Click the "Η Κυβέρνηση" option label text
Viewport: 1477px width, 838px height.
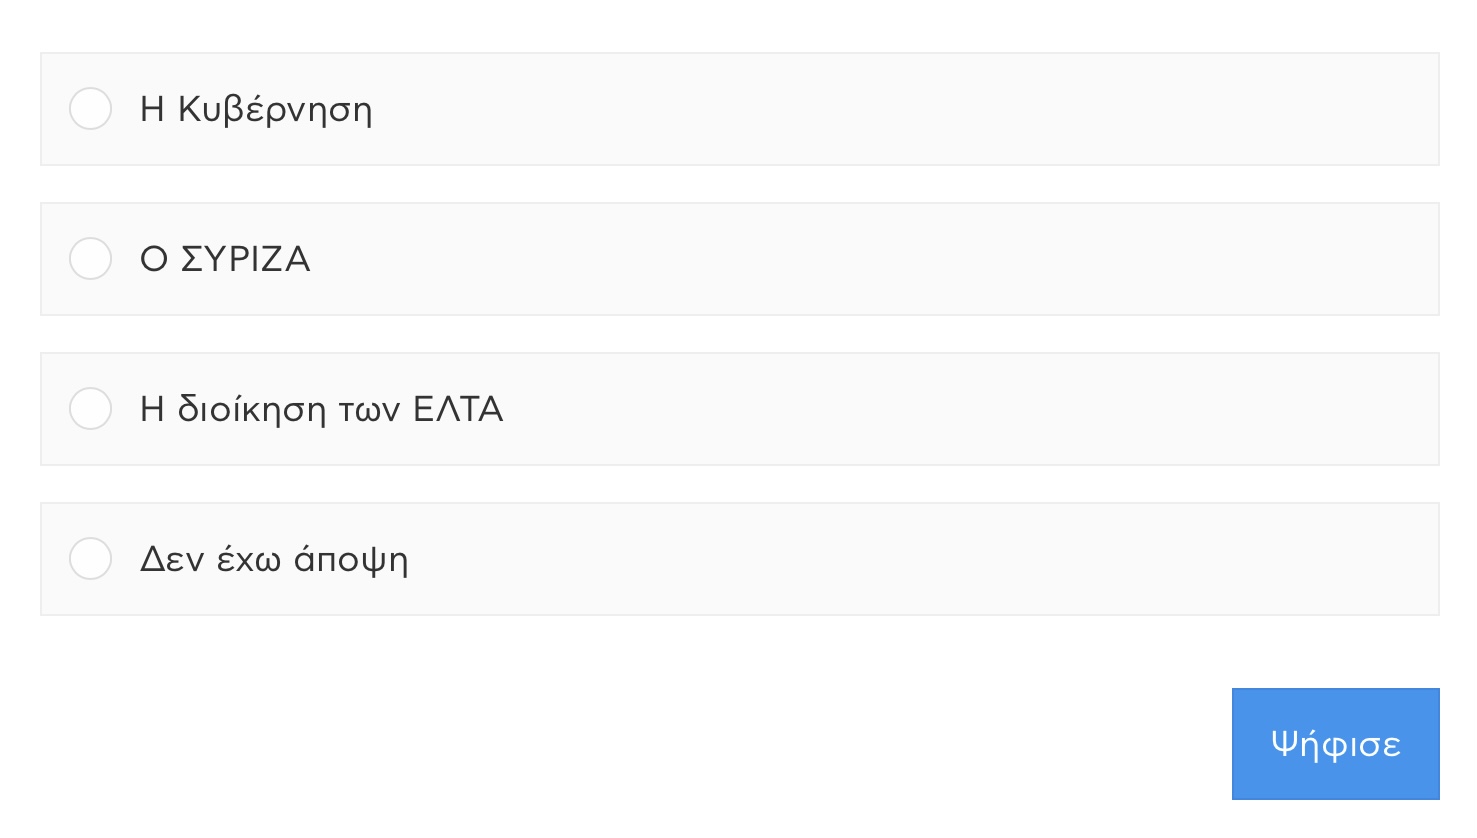point(256,110)
